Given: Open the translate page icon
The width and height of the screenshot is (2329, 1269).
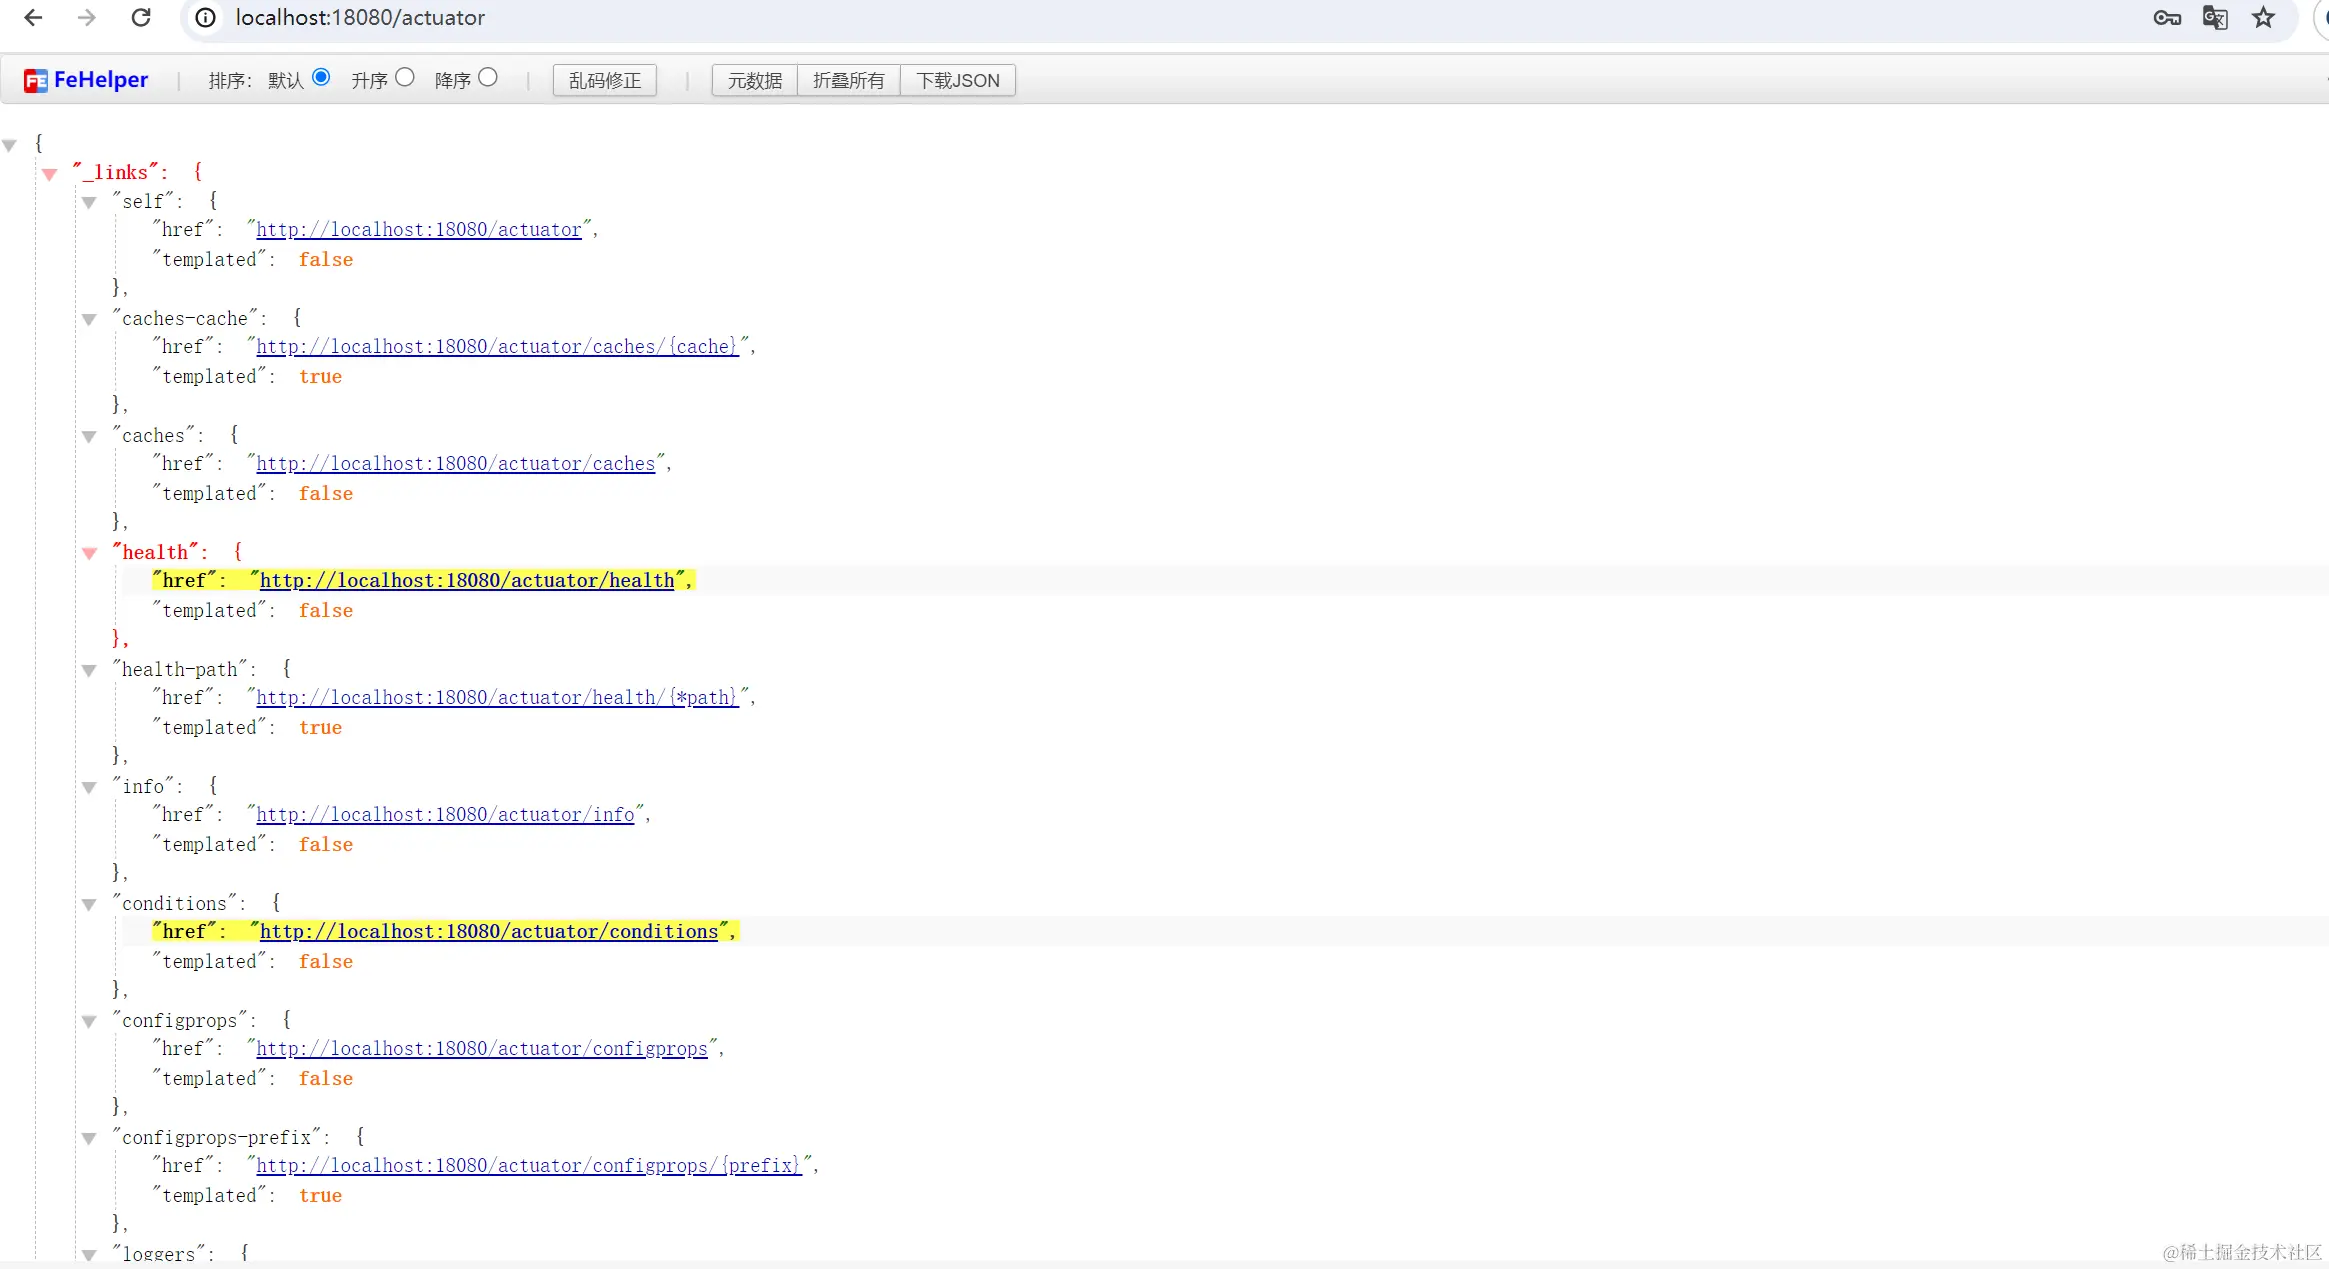Looking at the screenshot, I should pos(2214,18).
